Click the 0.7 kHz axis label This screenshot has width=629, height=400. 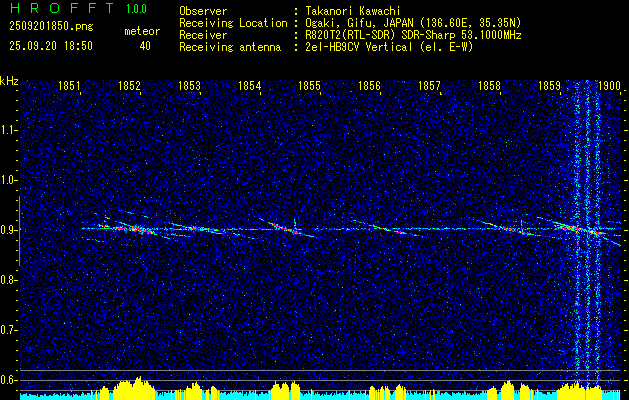8,330
